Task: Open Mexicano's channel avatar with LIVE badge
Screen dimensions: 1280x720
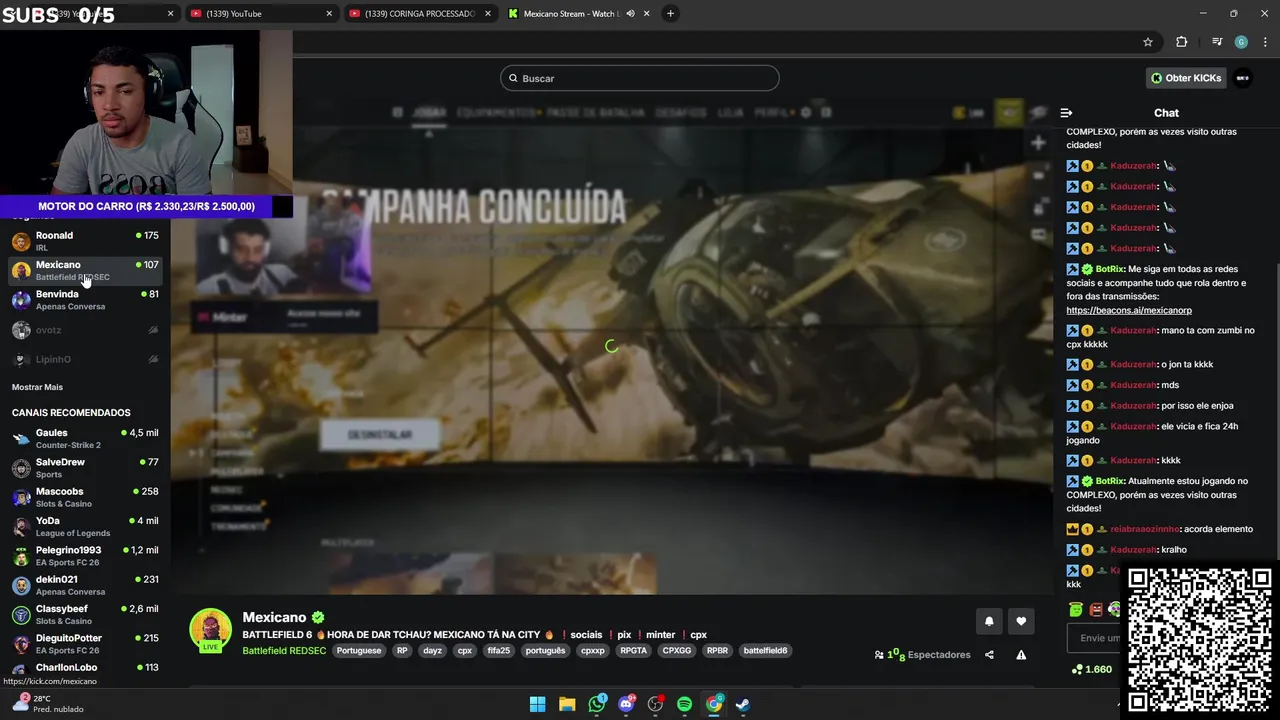Action: click(x=211, y=630)
